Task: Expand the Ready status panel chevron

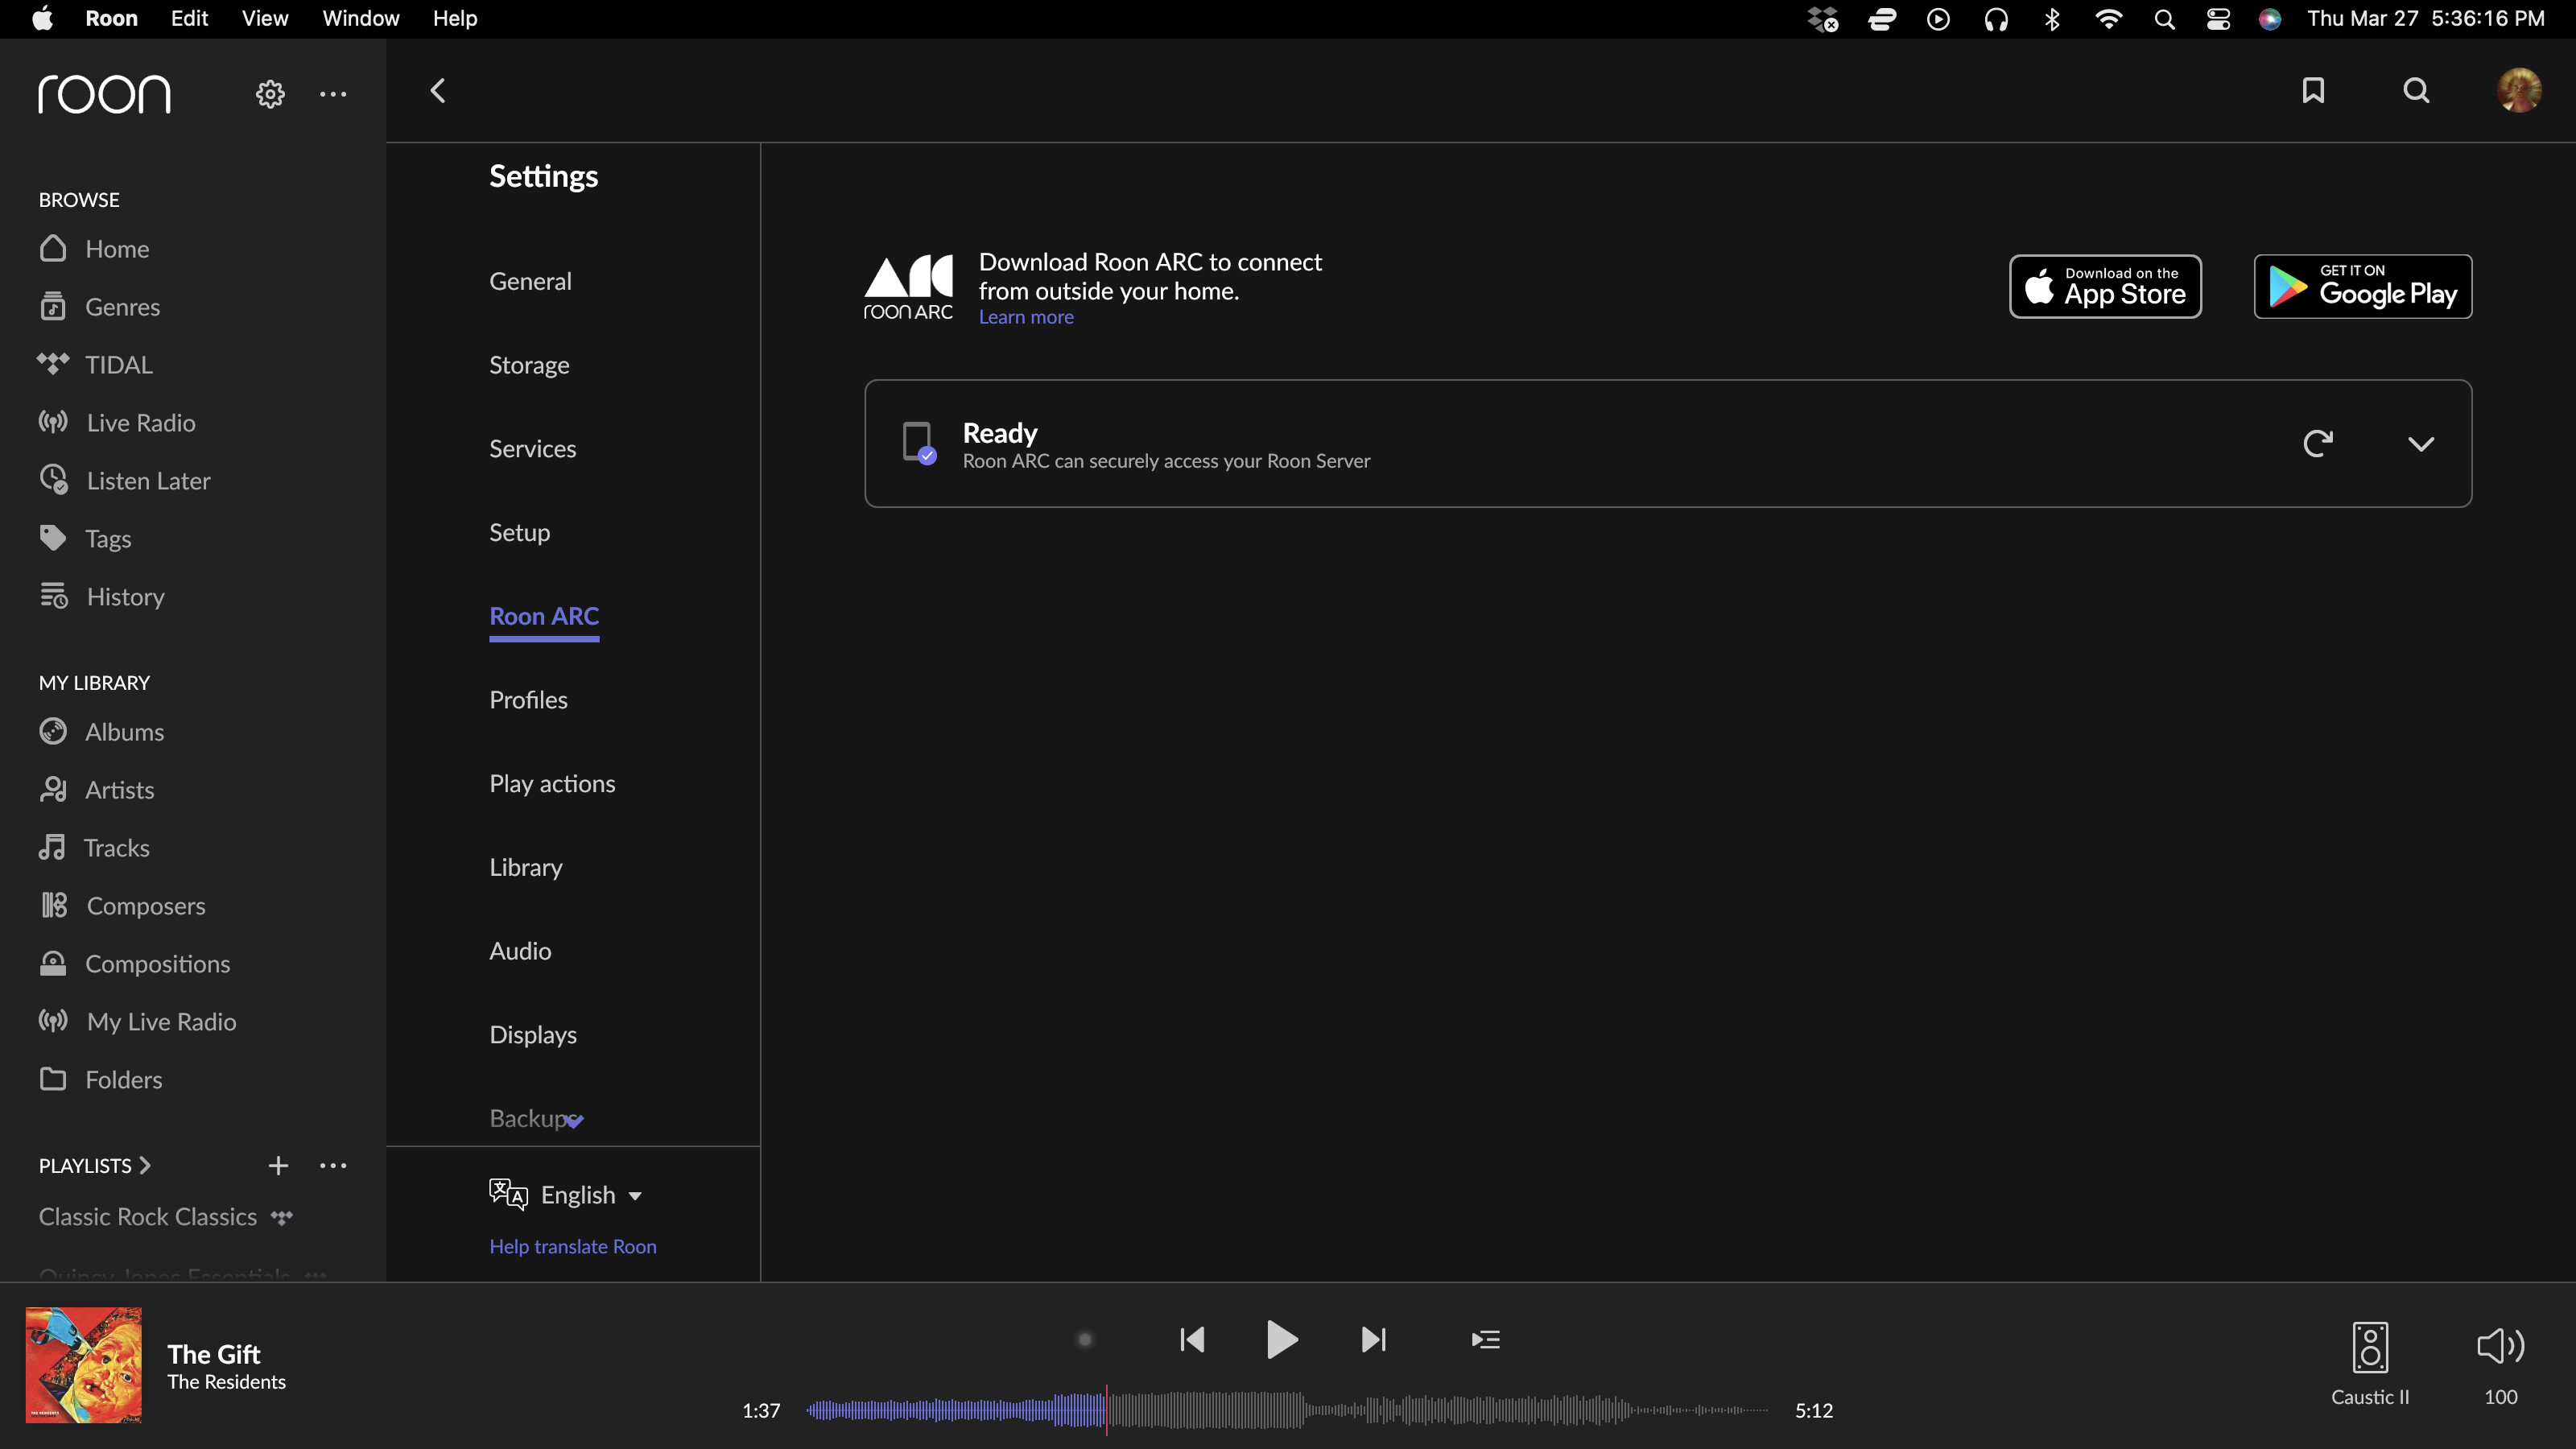Action: pos(2421,444)
